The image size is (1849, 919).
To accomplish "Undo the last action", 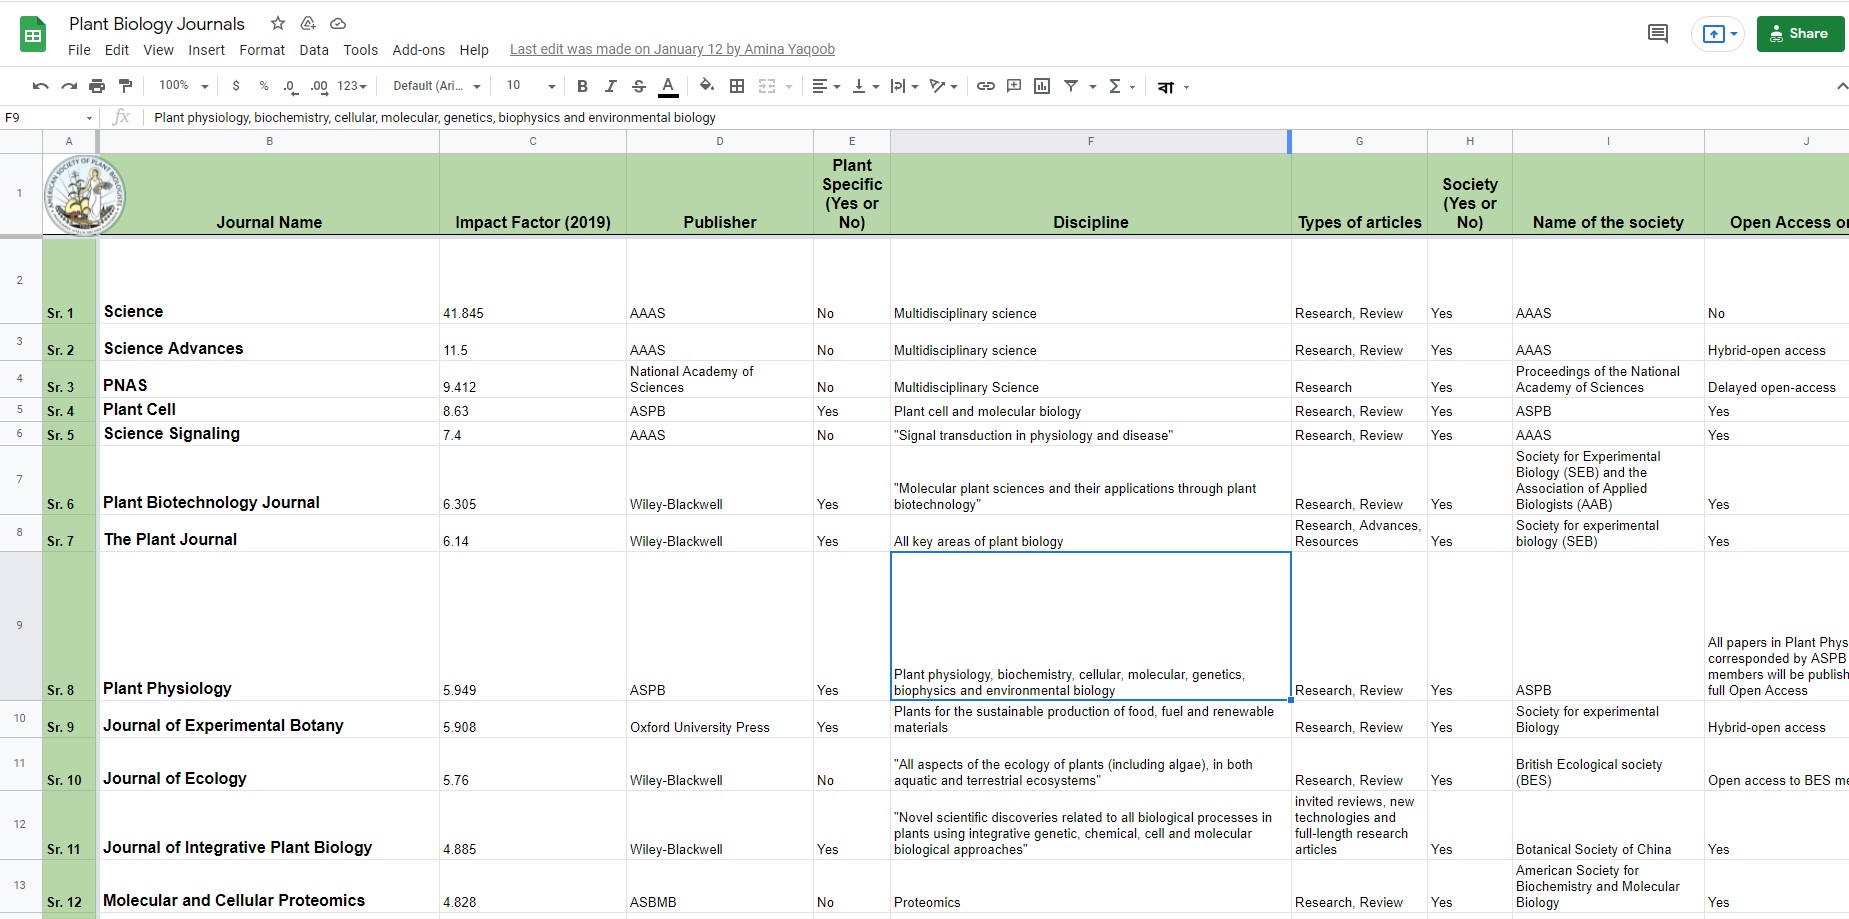I will (40, 86).
